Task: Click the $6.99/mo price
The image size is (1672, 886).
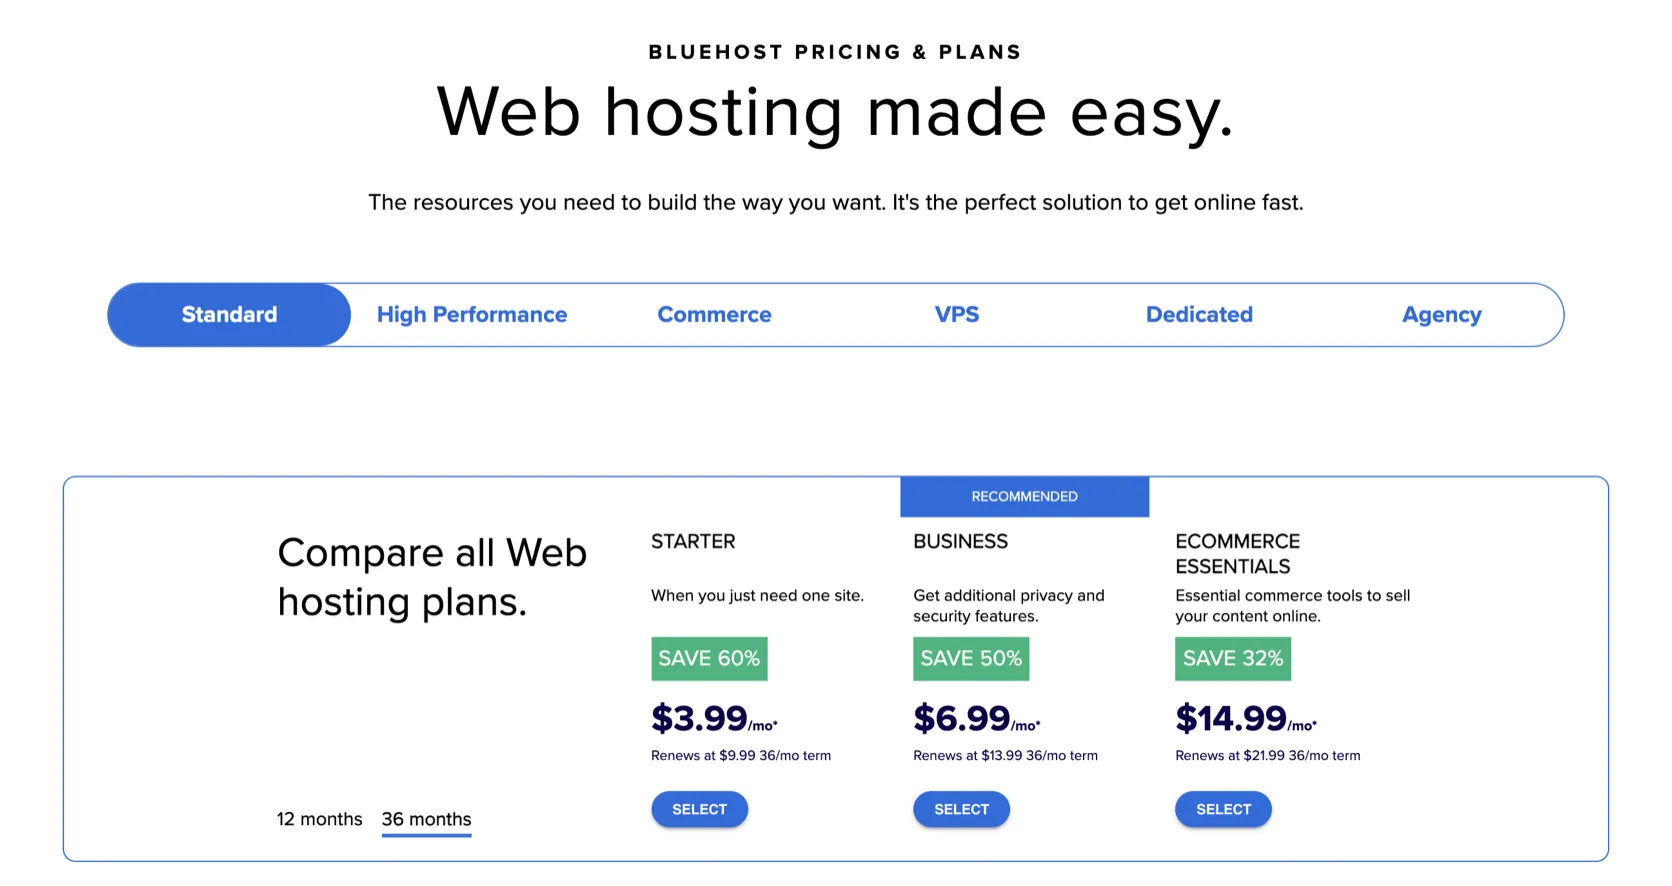Action: pos(977,718)
